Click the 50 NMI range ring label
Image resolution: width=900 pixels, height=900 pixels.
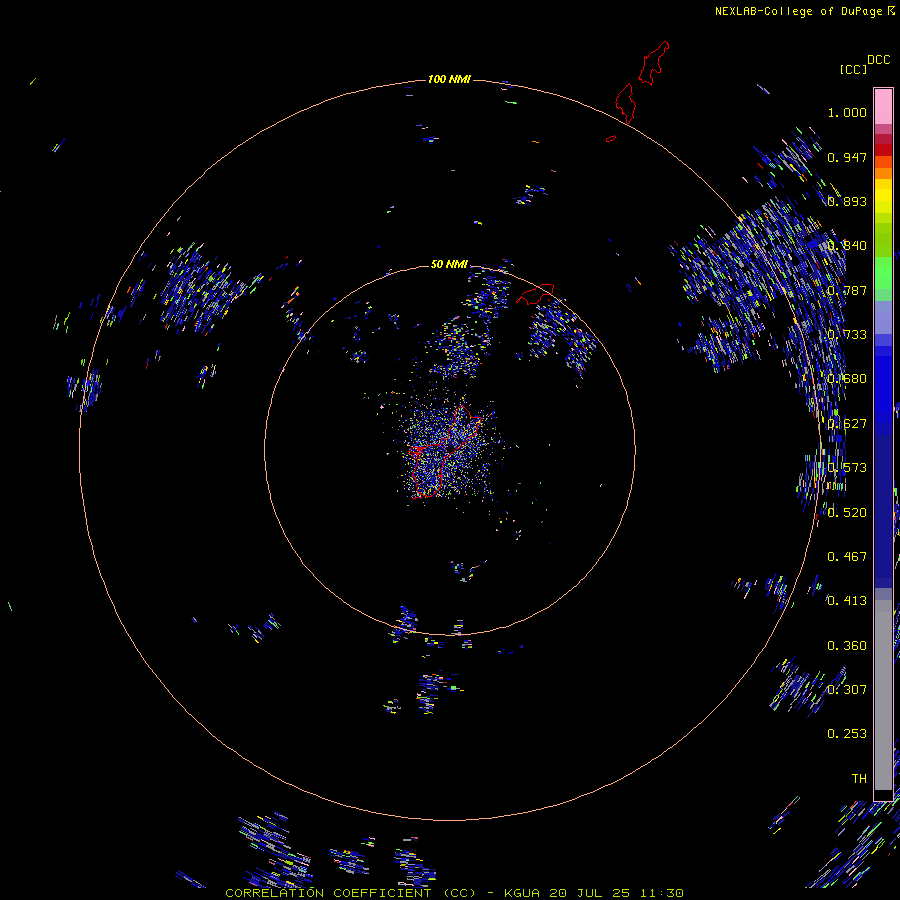tap(449, 264)
